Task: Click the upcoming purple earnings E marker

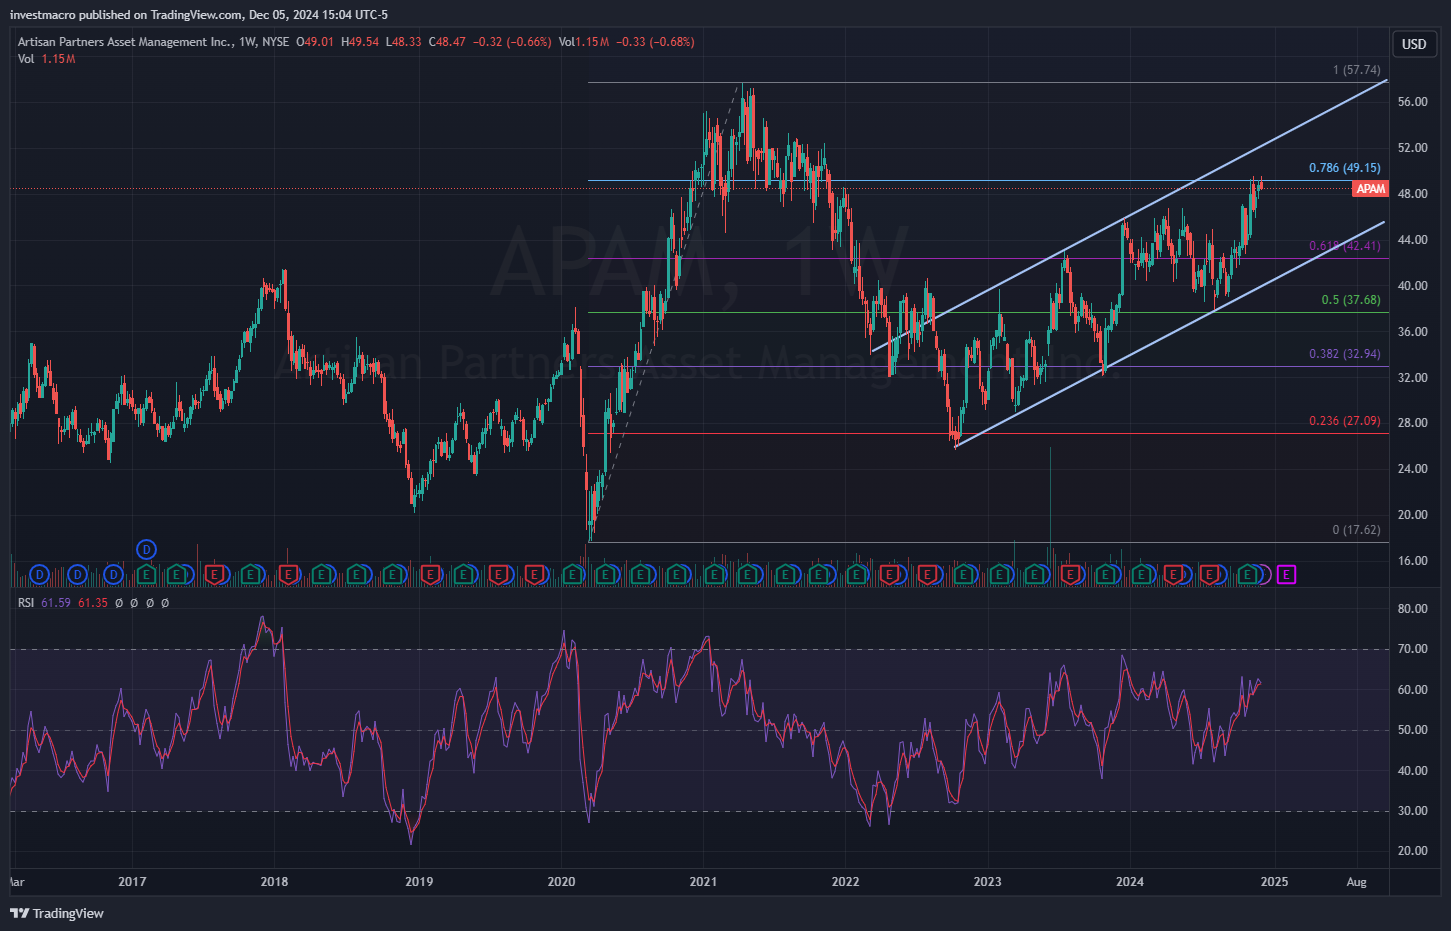Action: click(1286, 575)
